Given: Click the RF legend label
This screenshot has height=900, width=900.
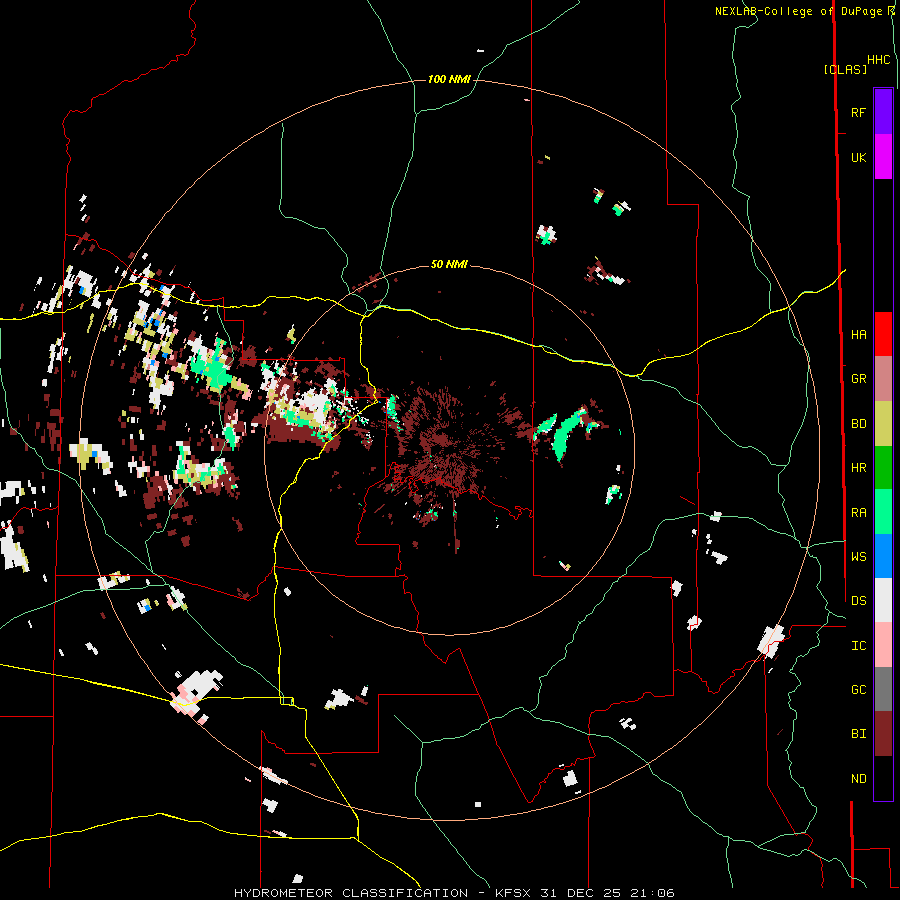Looking at the screenshot, I should pos(858,112).
